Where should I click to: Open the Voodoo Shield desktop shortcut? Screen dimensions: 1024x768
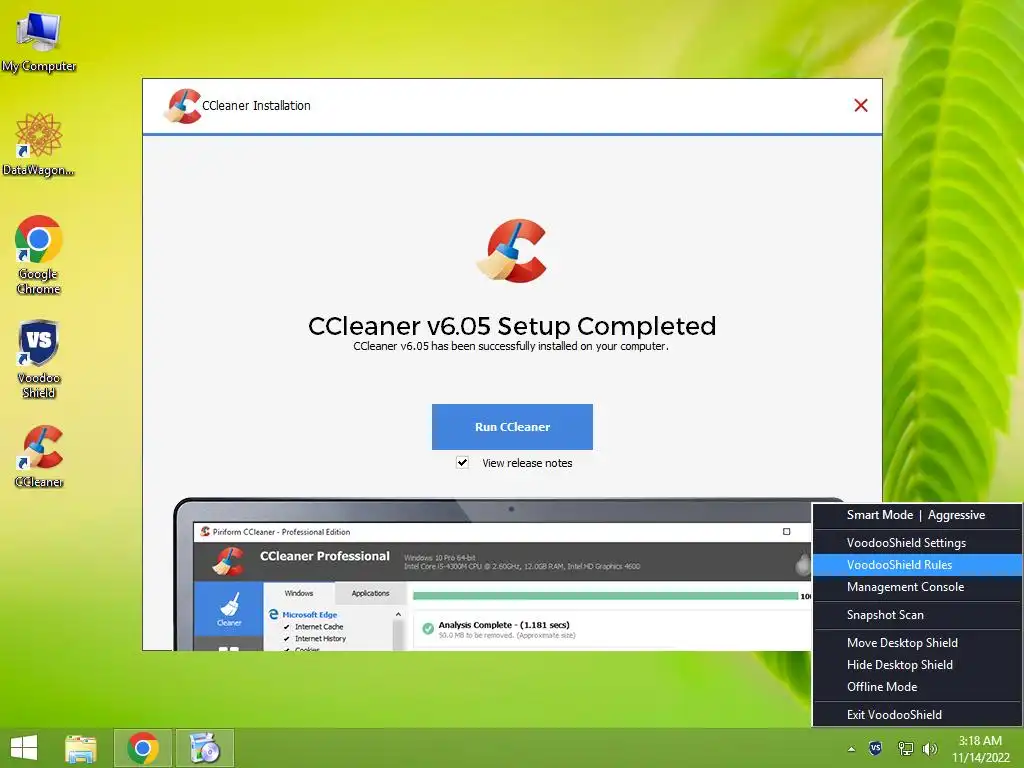(x=39, y=359)
